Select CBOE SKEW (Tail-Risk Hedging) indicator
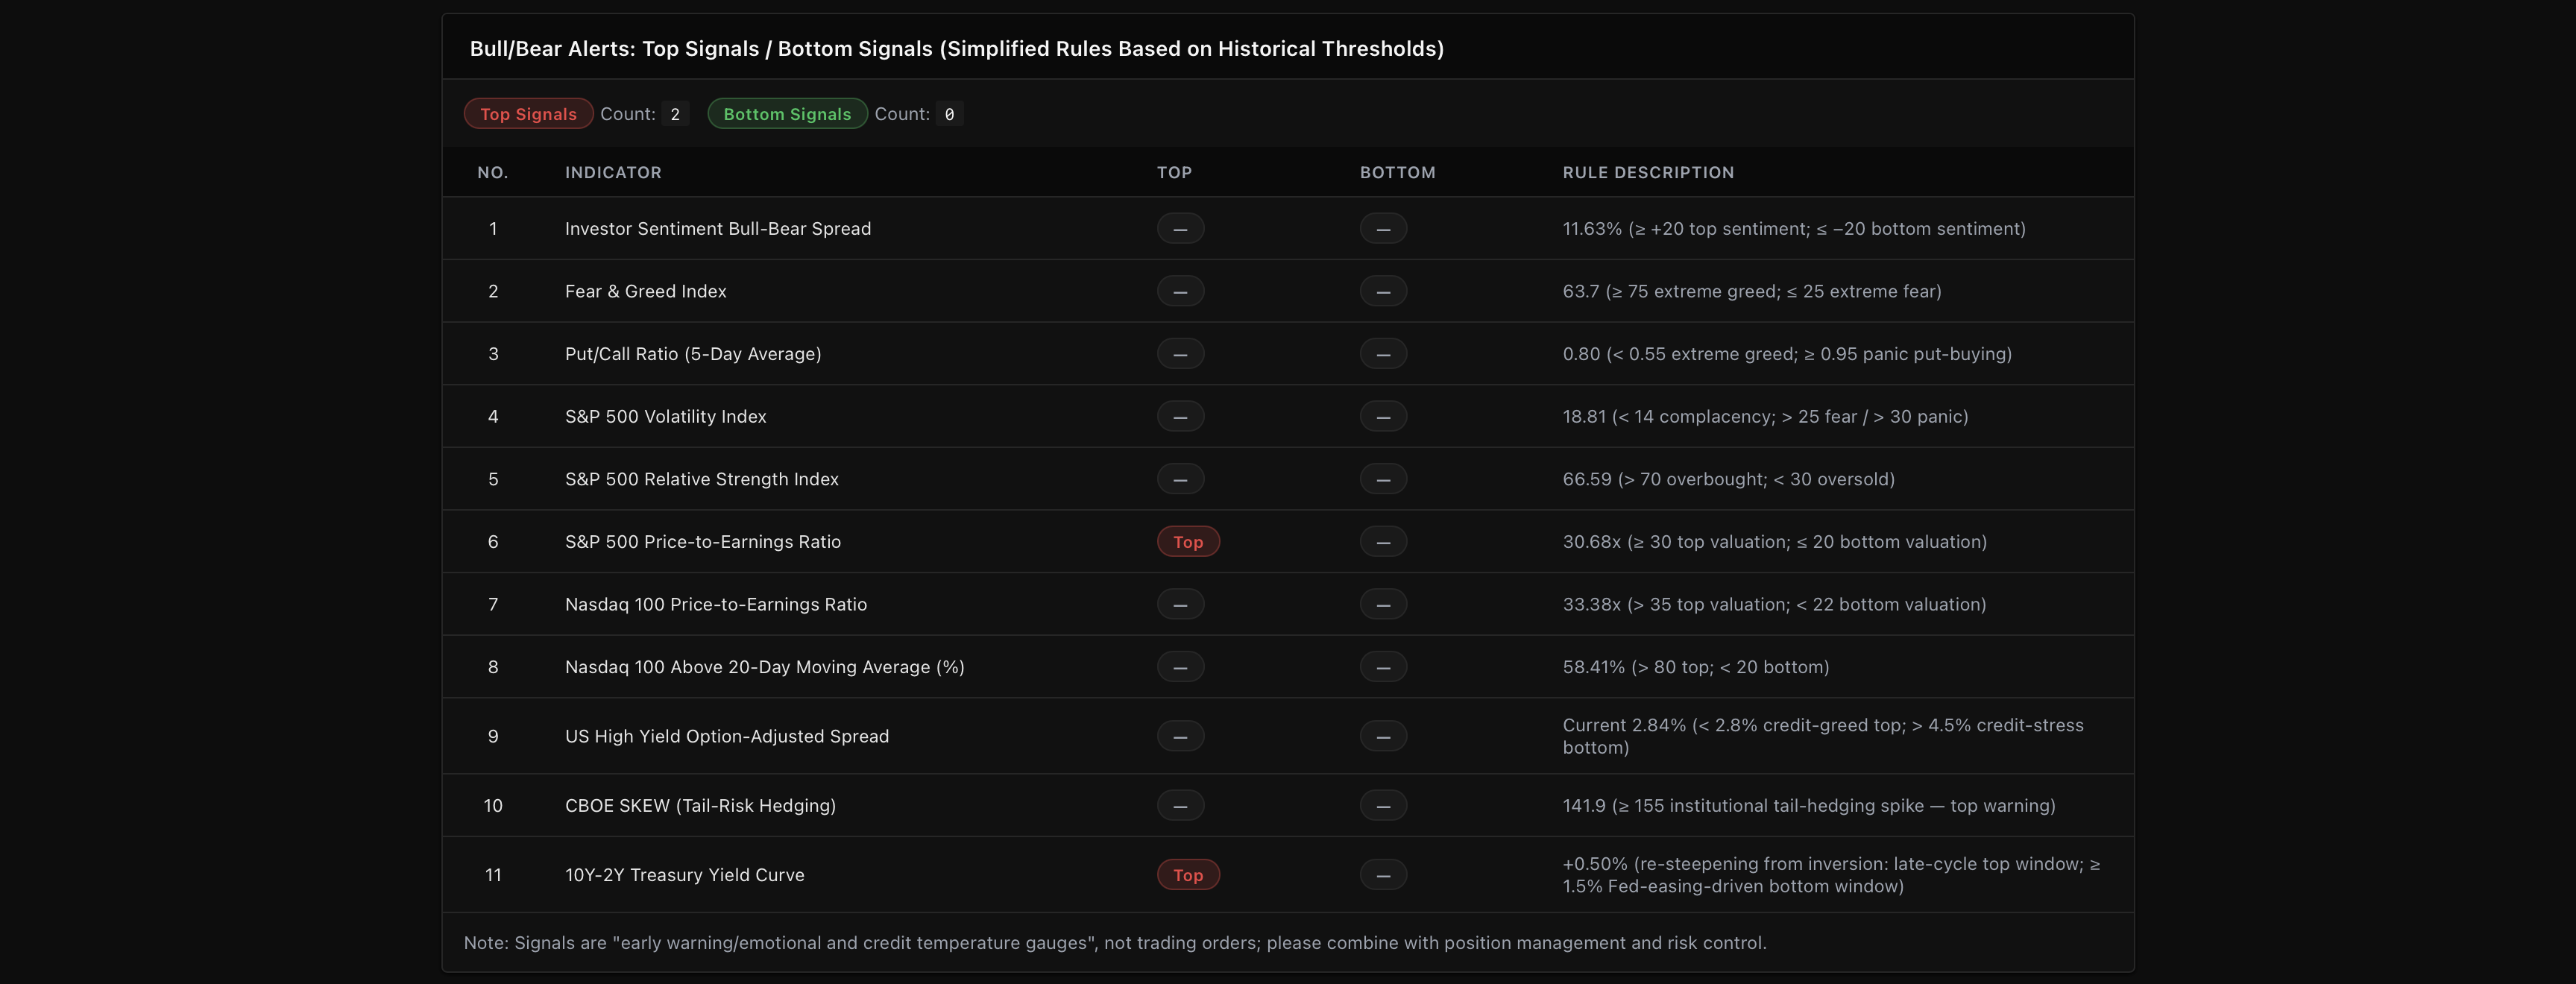Image resolution: width=2576 pixels, height=984 pixels. tap(700, 805)
